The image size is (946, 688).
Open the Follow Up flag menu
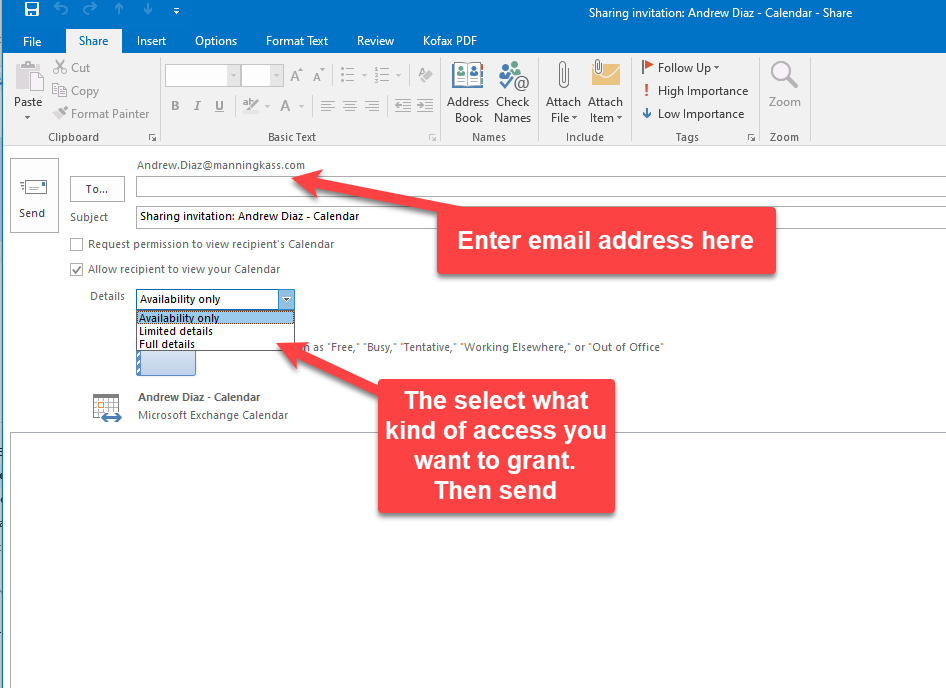coord(681,68)
